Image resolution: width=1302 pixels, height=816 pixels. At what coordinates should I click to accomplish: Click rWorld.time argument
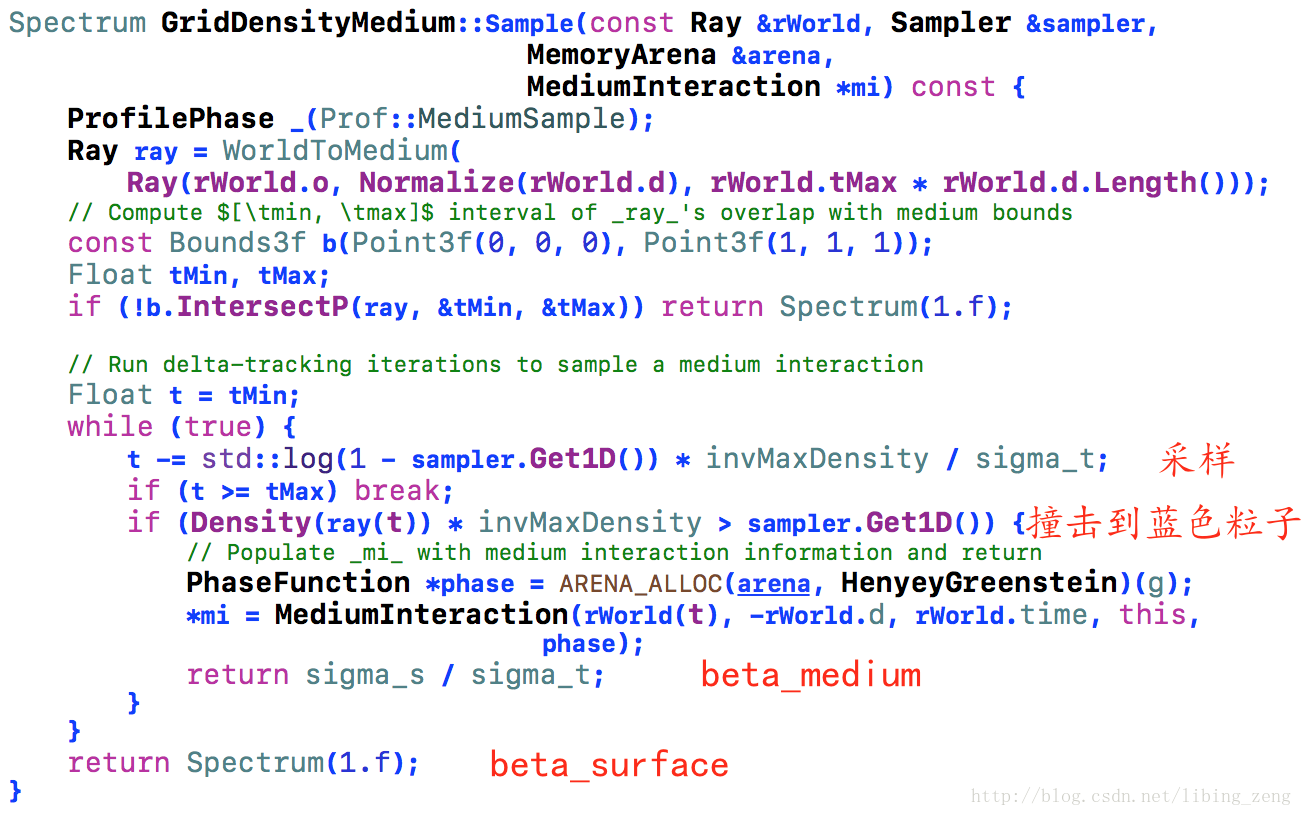point(1001,614)
